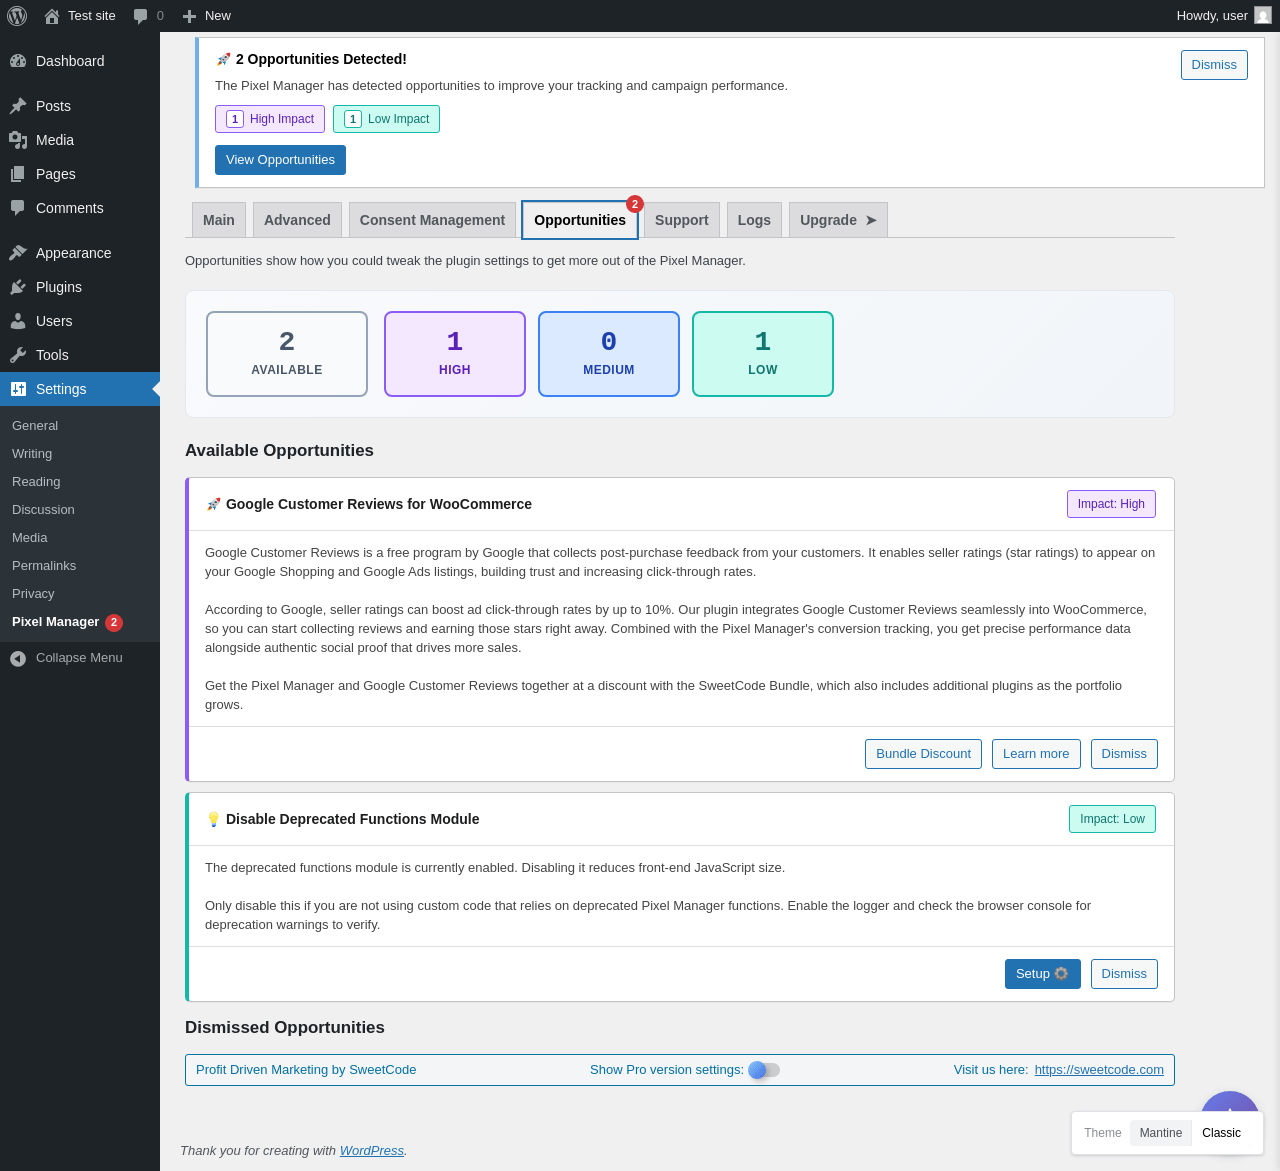Image resolution: width=1280 pixels, height=1171 pixels.
Task: Open the WordPress logo menu
Action: click(17, 16)
